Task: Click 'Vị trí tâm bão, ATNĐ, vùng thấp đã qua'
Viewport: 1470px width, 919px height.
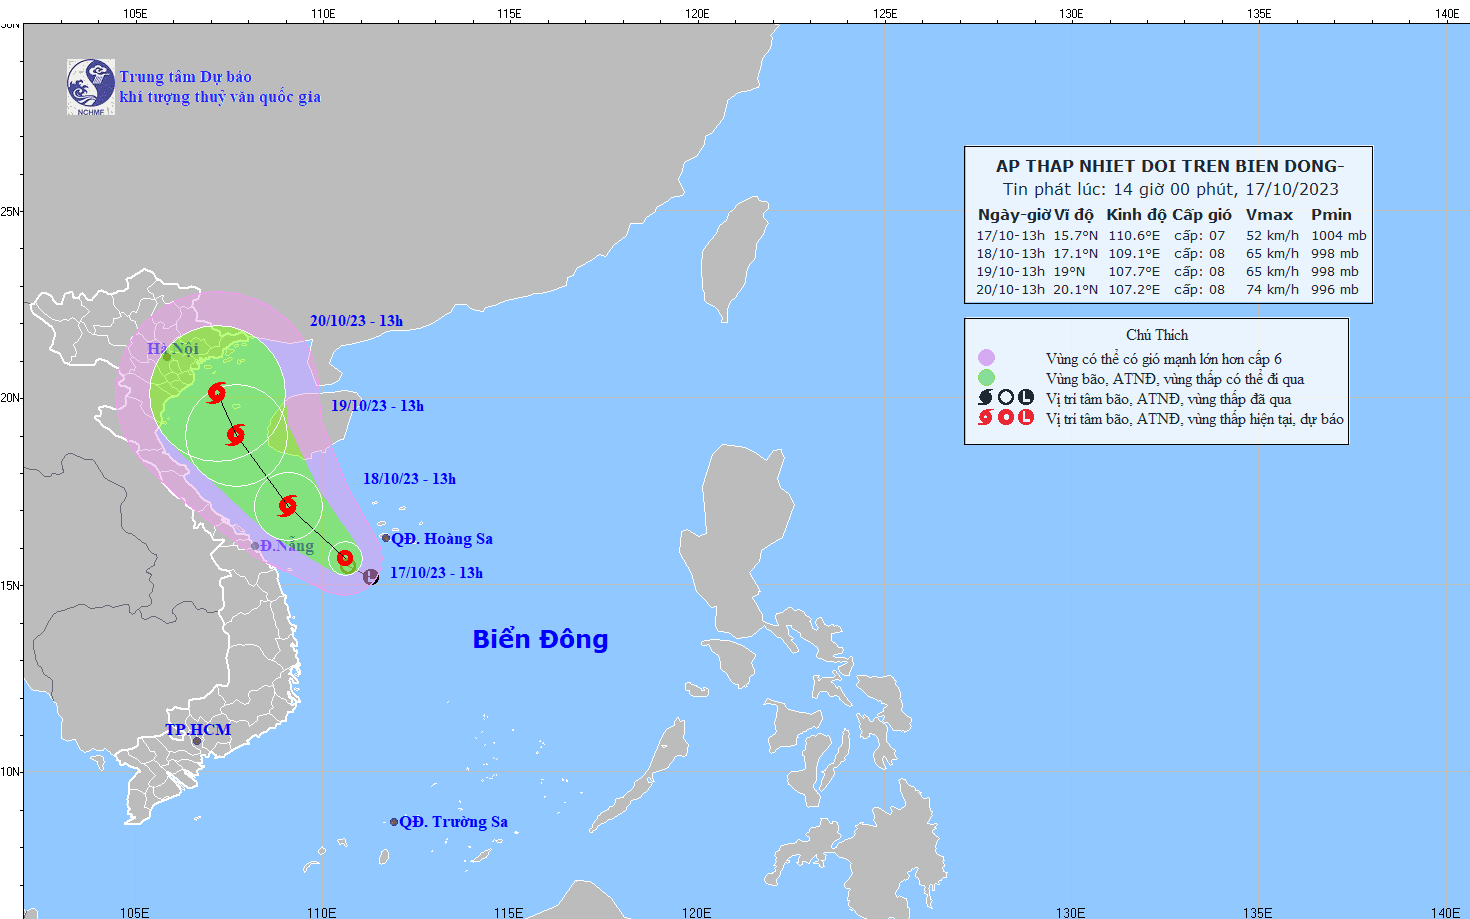Action: coord(1169,399)
